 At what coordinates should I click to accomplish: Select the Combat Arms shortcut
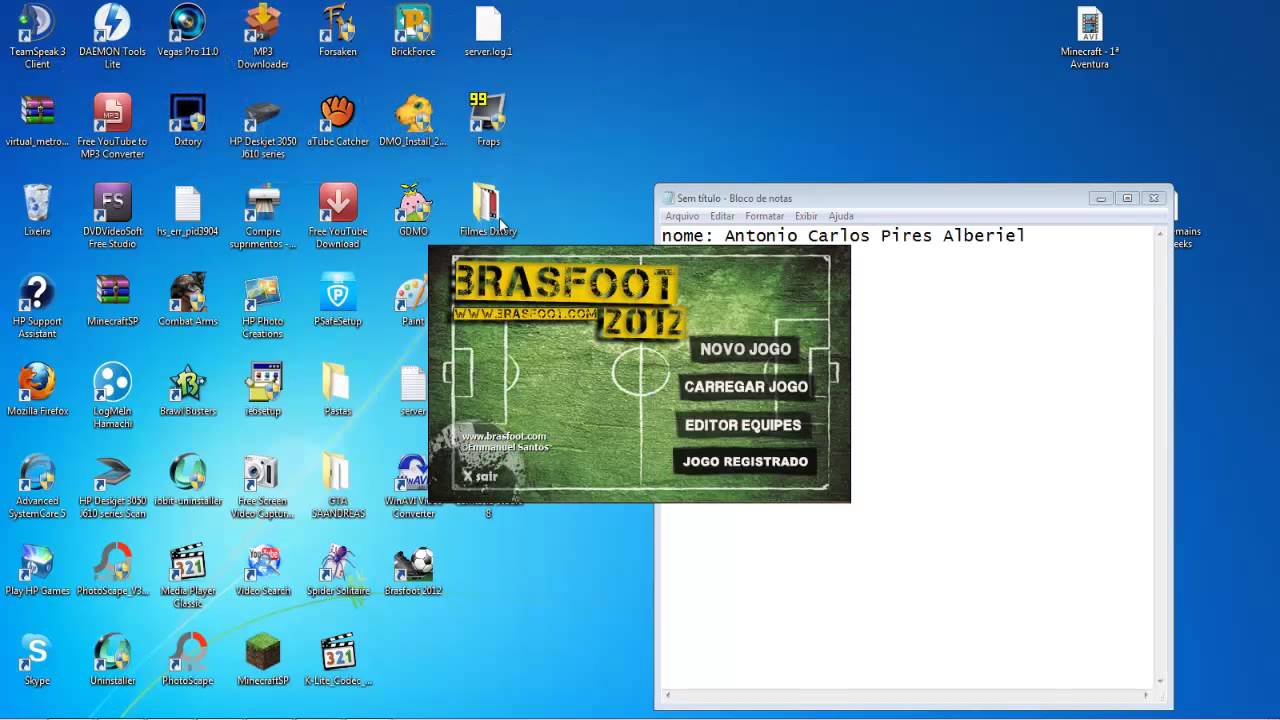[x=187, y=301]
